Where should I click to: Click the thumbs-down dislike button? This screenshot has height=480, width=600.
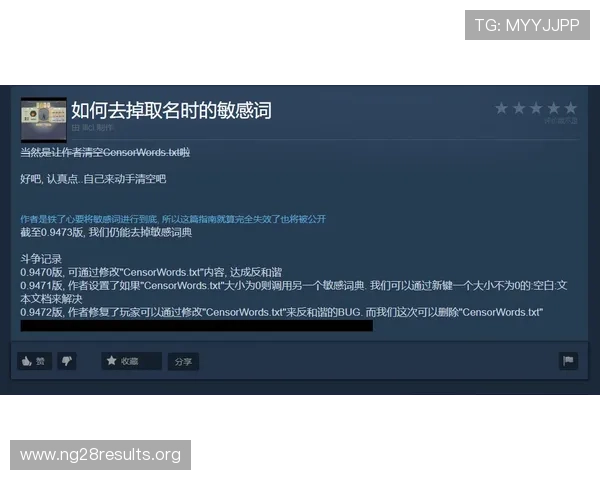pos(67,361)
